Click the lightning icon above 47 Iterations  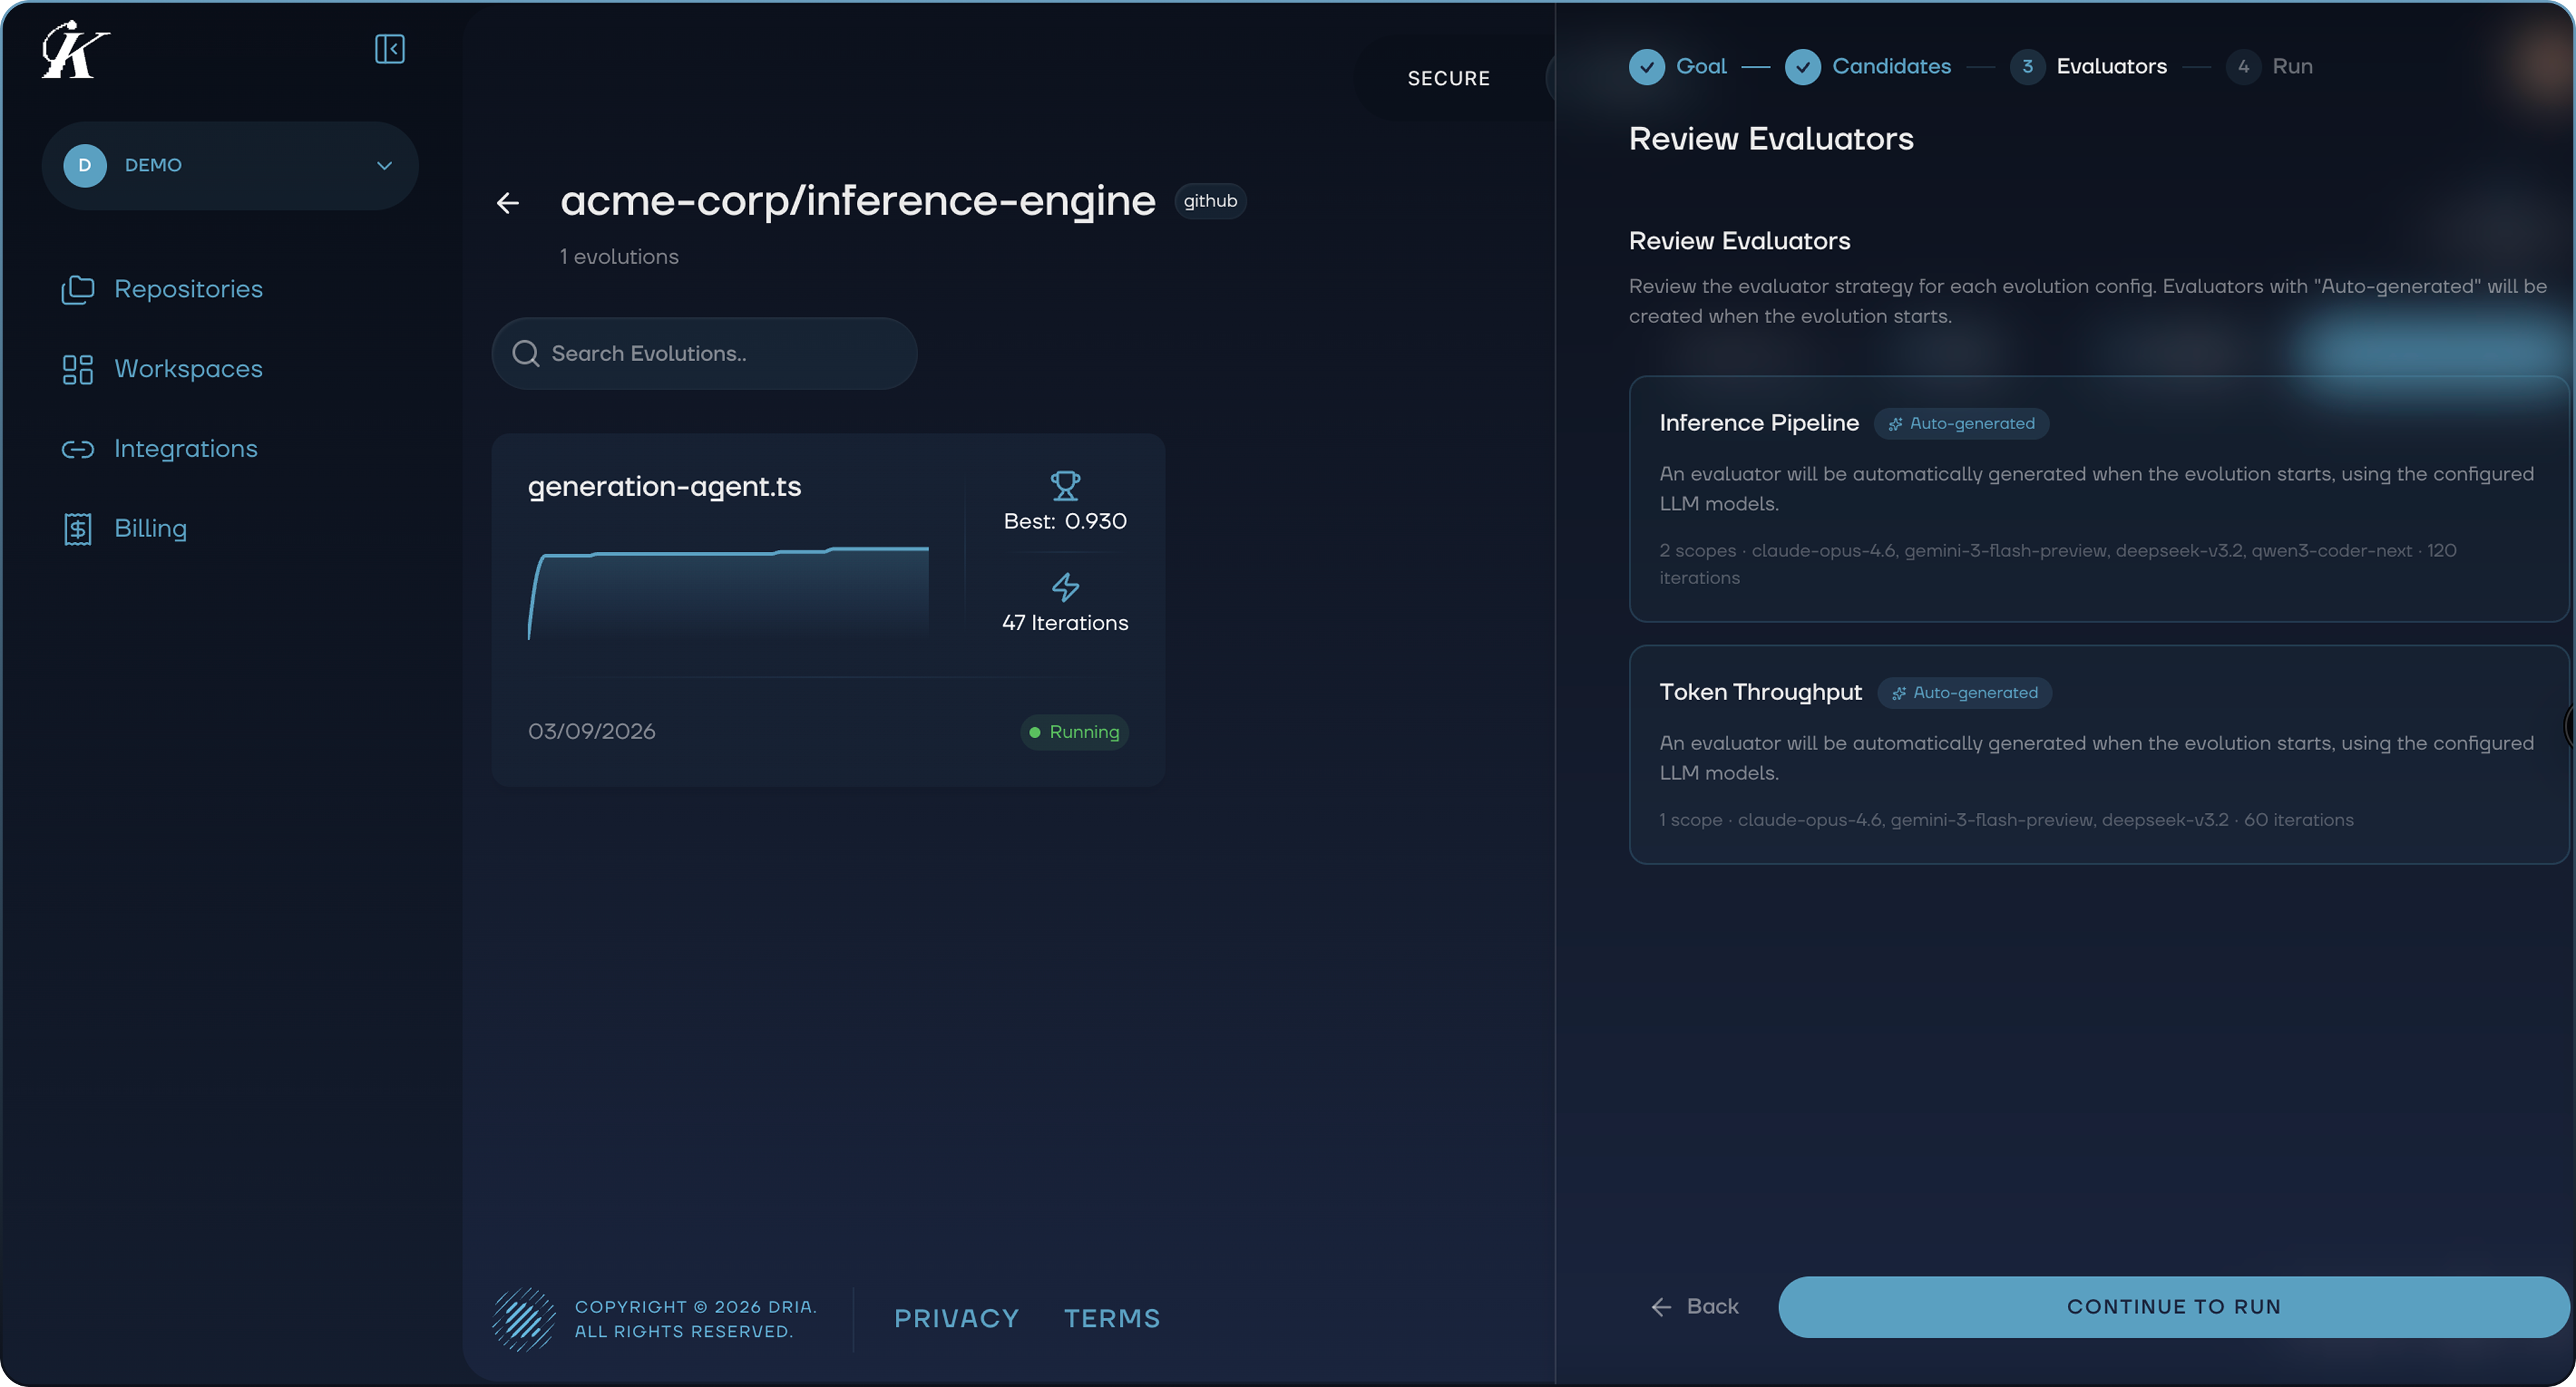[x=1065, y=587]
